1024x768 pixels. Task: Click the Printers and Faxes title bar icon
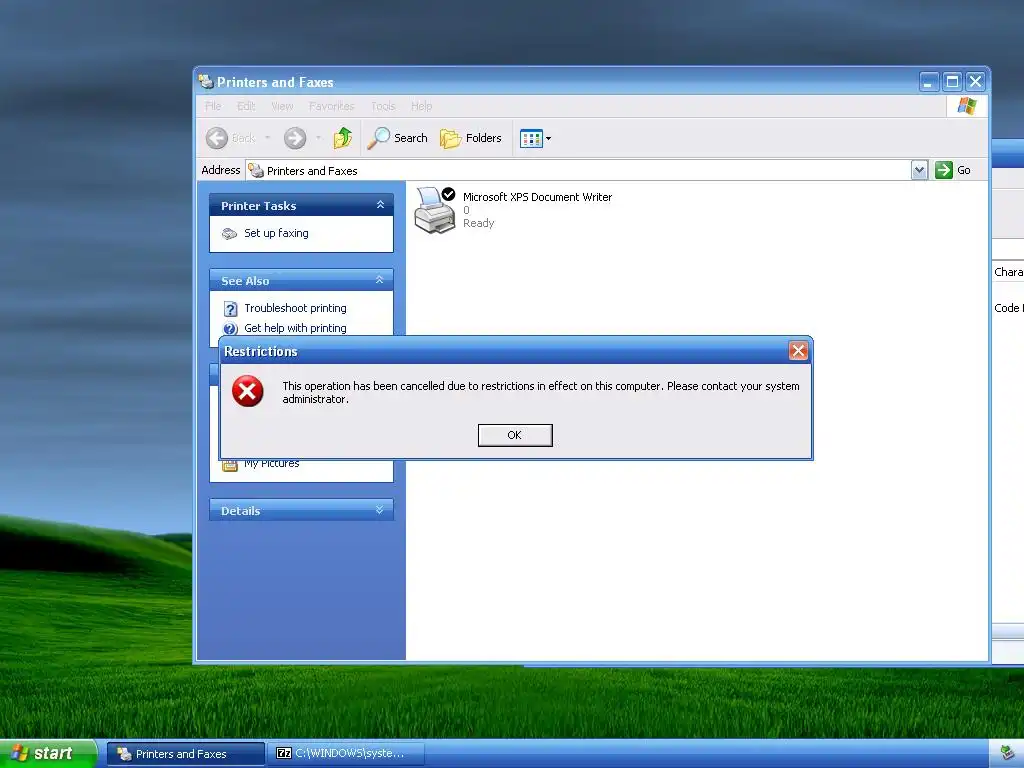(x=206, y=82)
